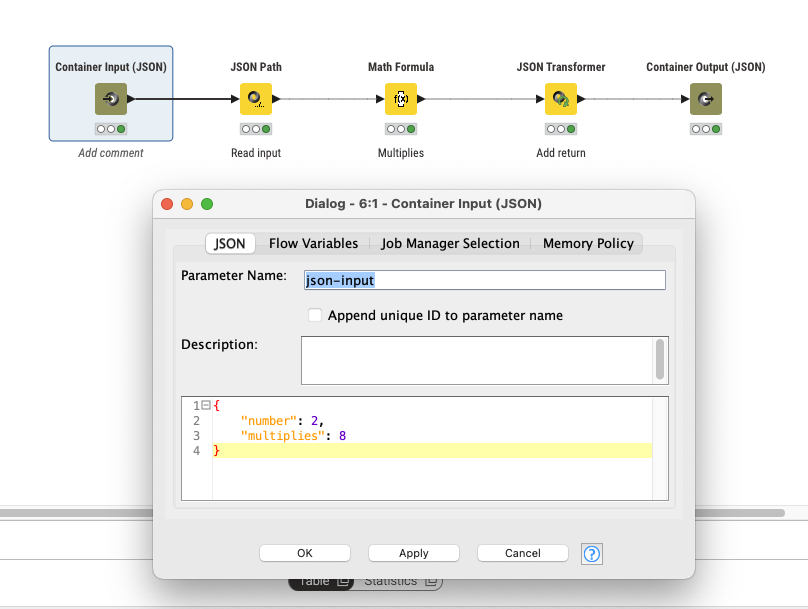
Task: Switch to the Flow Variables tab
Action: (313, 243)
